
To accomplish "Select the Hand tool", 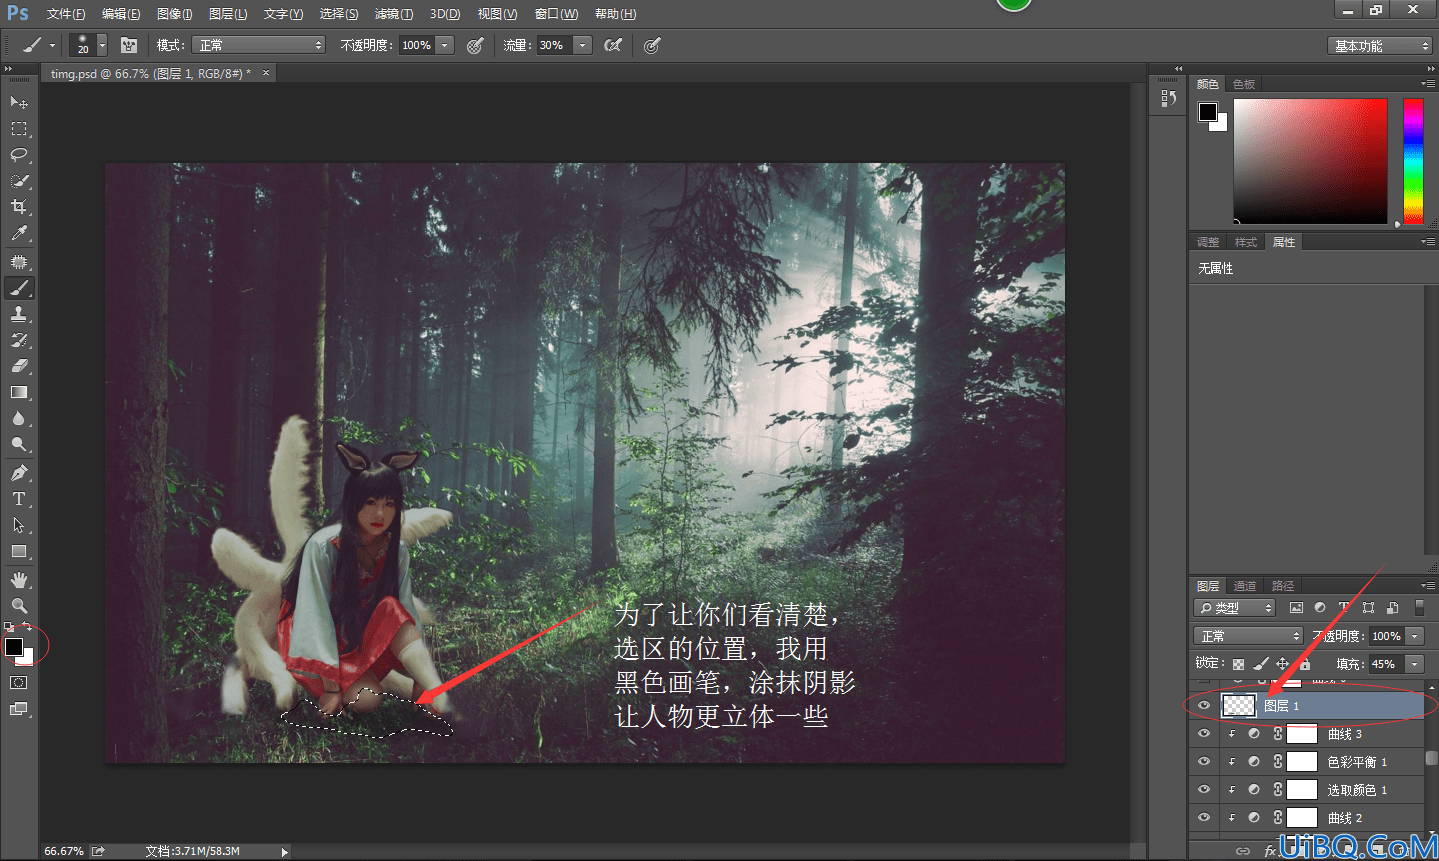I will (x=19, y=579).
